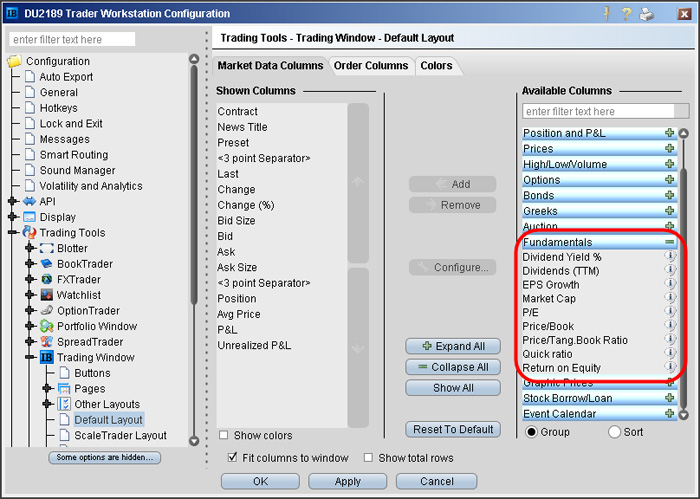700x499 pixels.
Task: Expand the Options column group
Action: [669, 179]
